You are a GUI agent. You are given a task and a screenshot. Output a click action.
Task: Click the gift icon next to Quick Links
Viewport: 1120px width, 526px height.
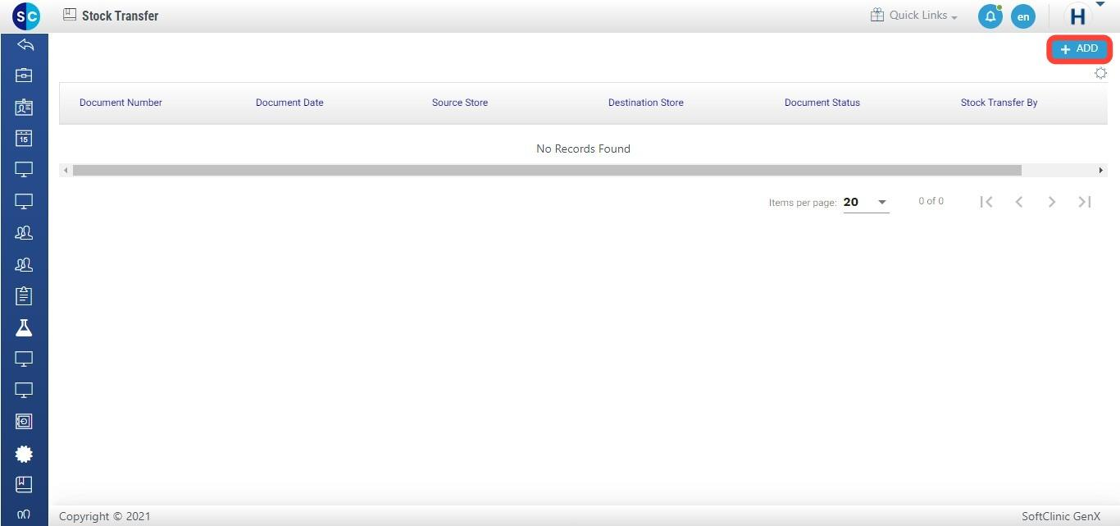[877, 15]
